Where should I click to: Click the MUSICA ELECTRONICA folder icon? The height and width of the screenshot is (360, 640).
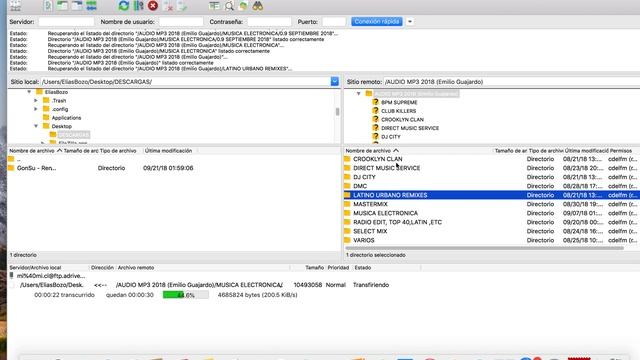[347, 213]
